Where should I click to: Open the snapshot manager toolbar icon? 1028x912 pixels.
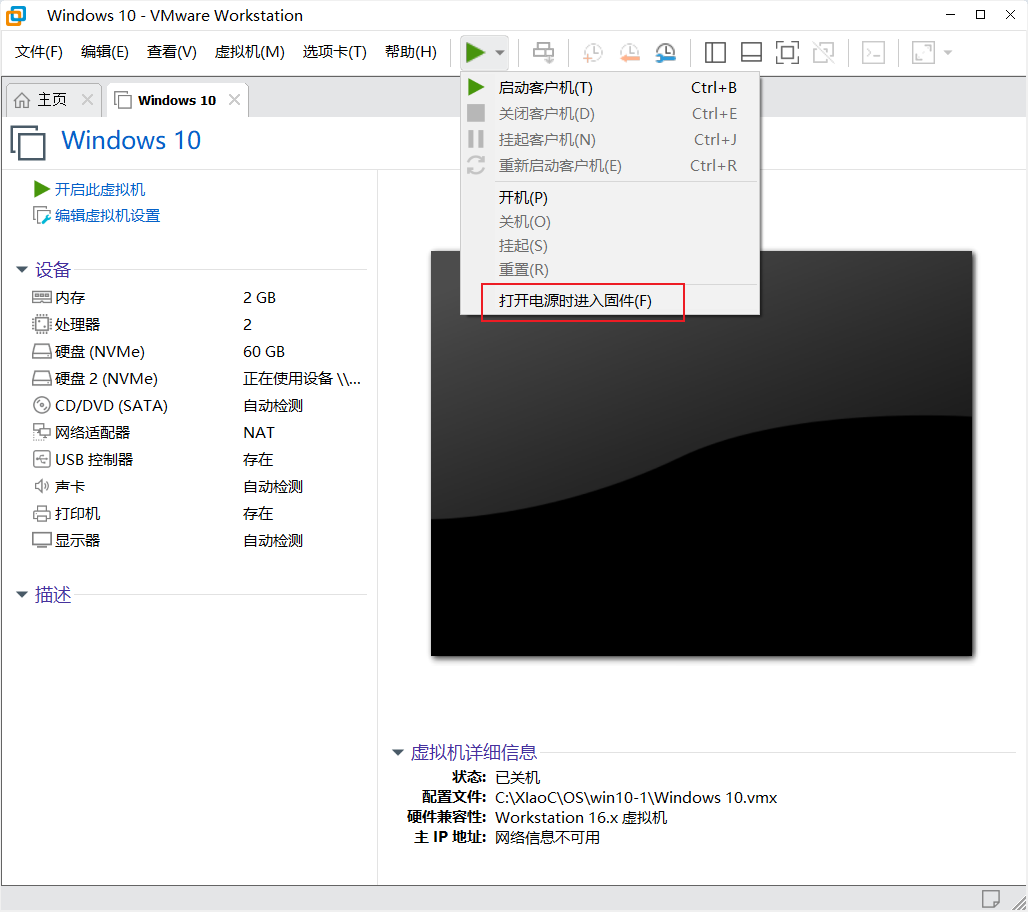[665, 52]
